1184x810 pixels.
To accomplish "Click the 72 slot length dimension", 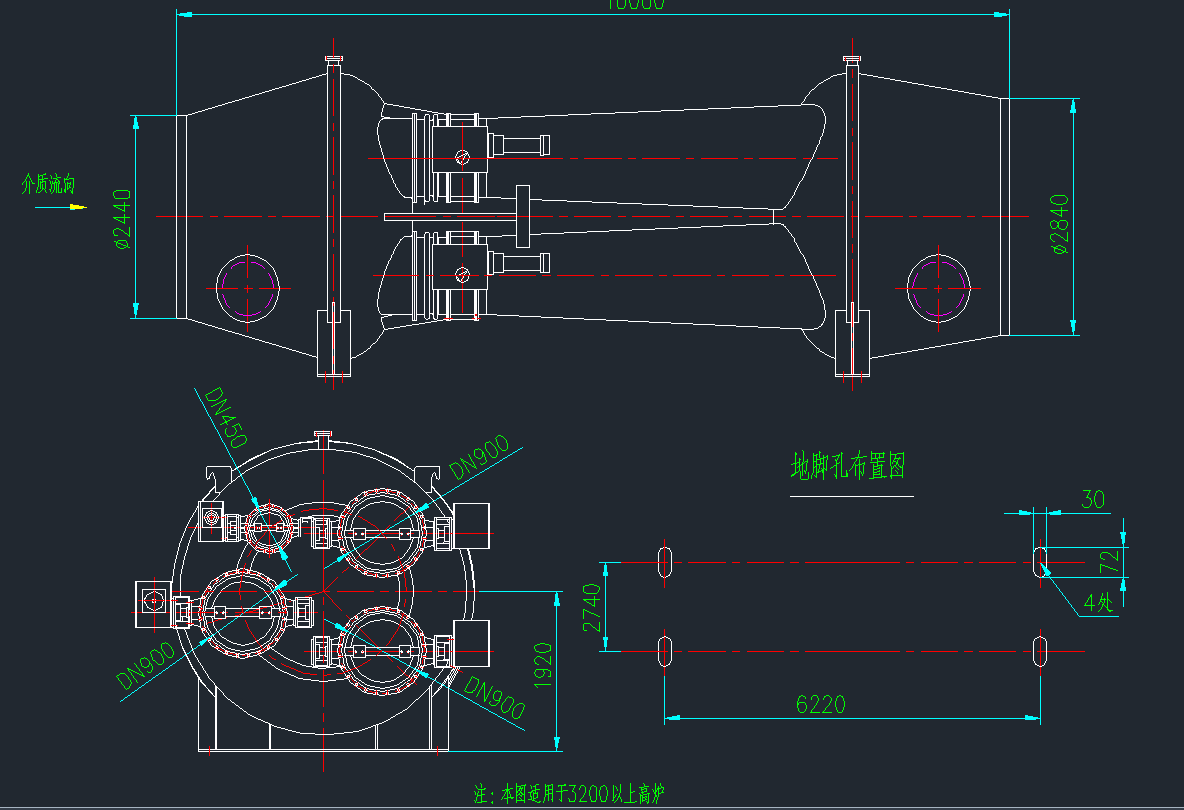I will coord(1108,561).
